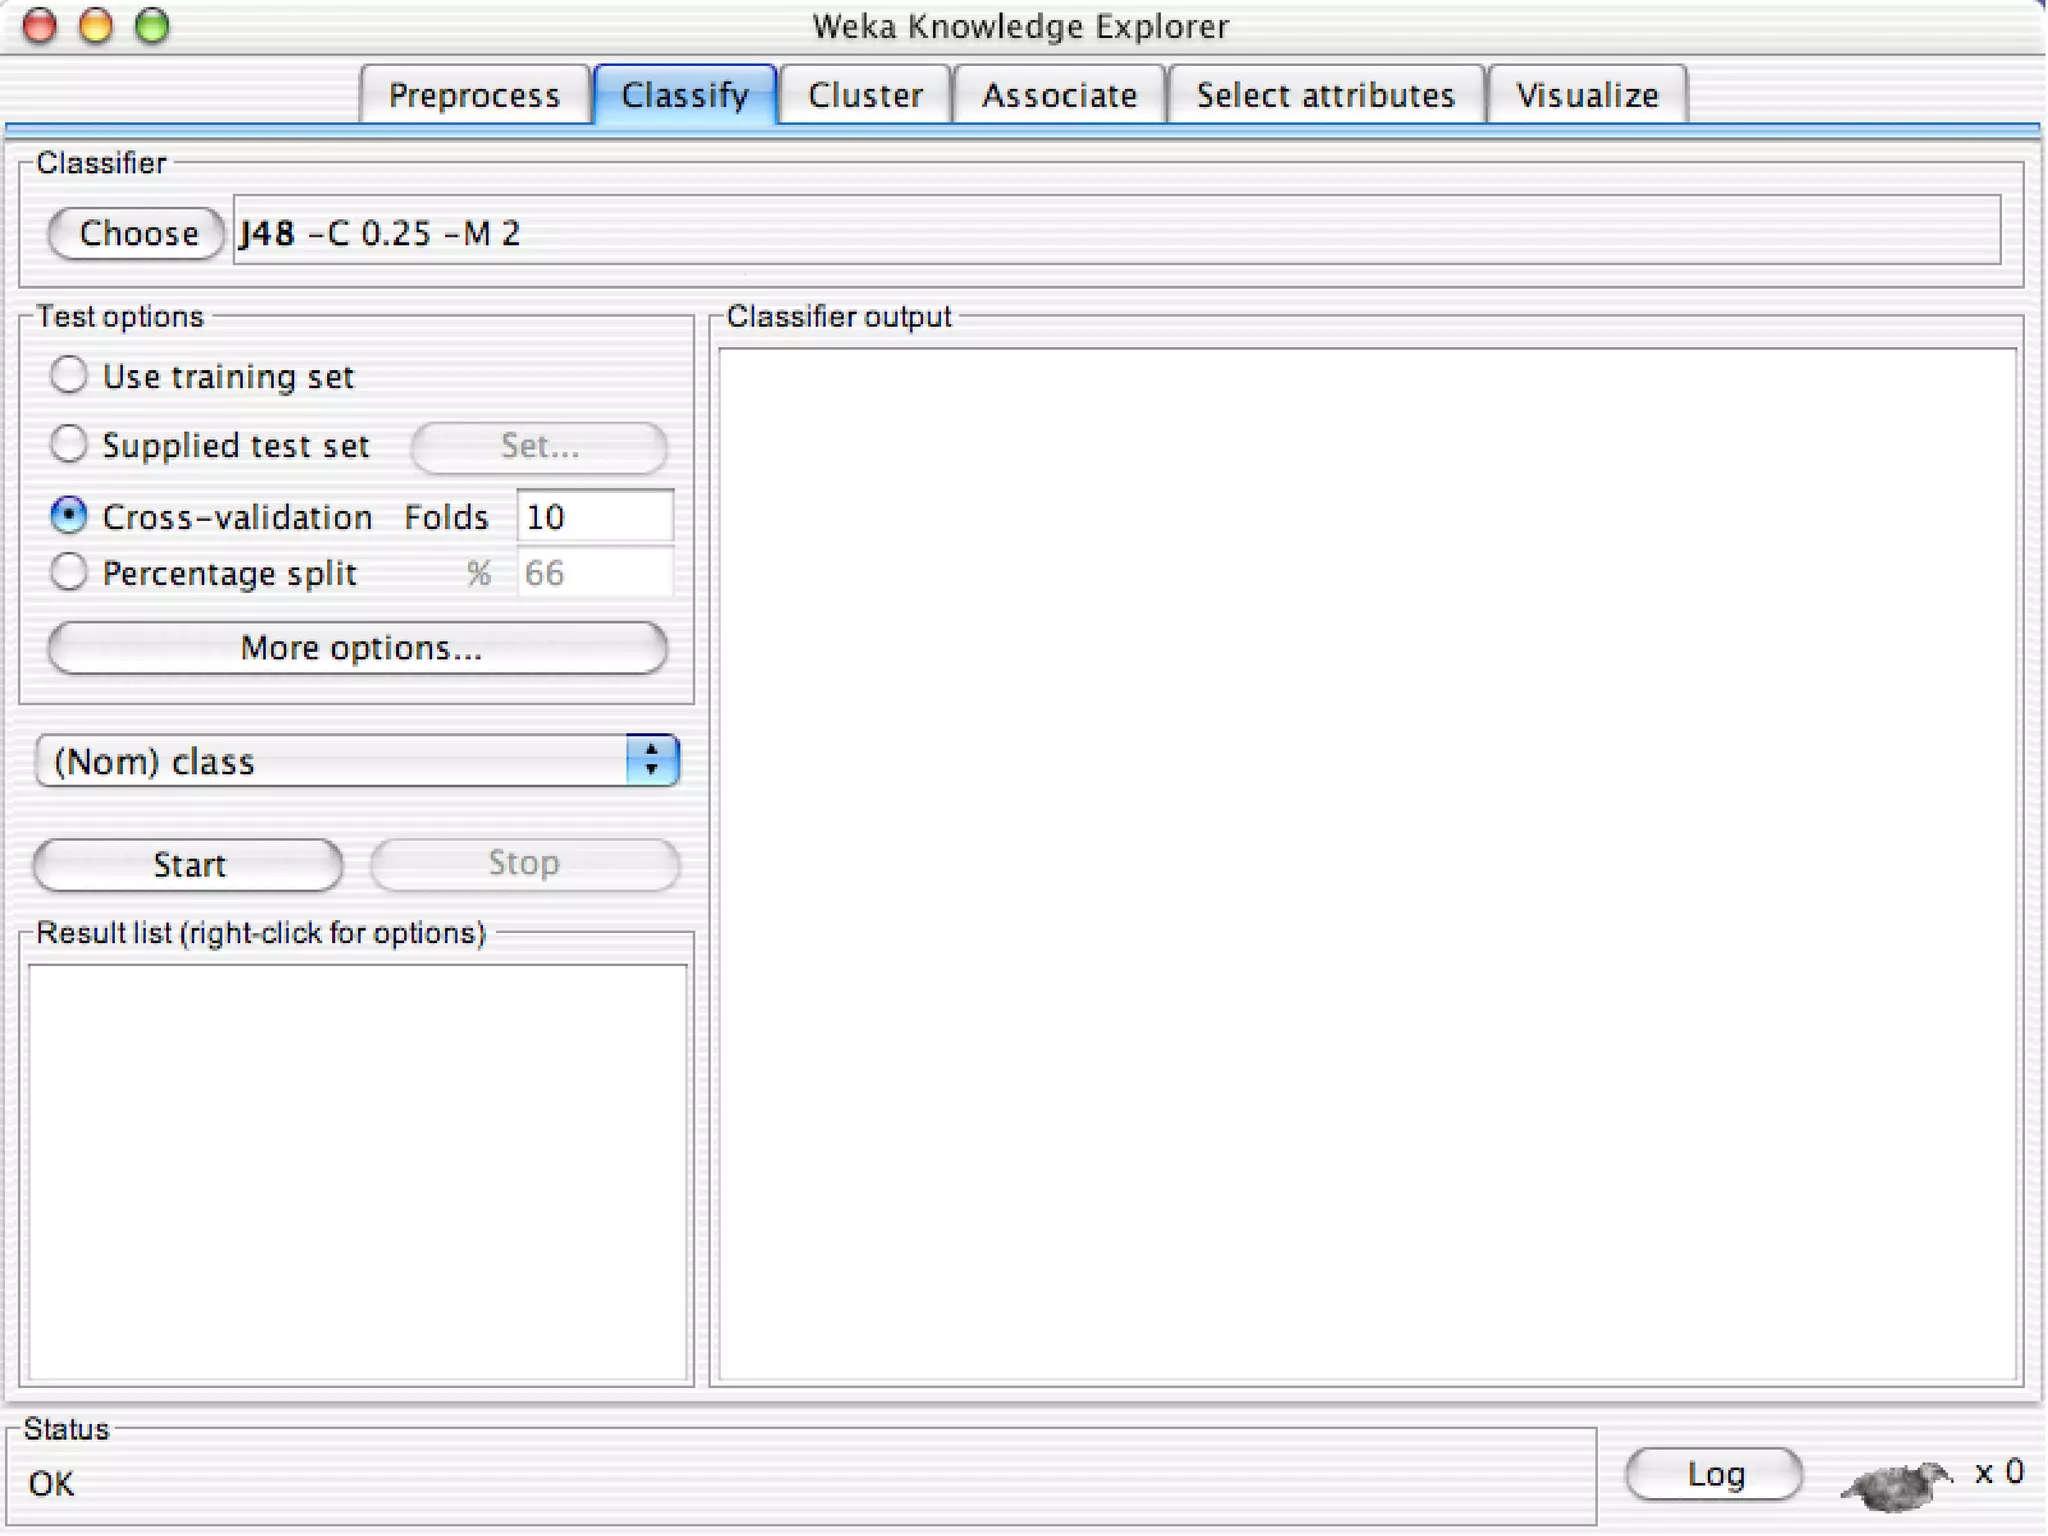Select Cross-validation radio button
Screen dimensions: 2048x1536
click(x=69, y=516)
